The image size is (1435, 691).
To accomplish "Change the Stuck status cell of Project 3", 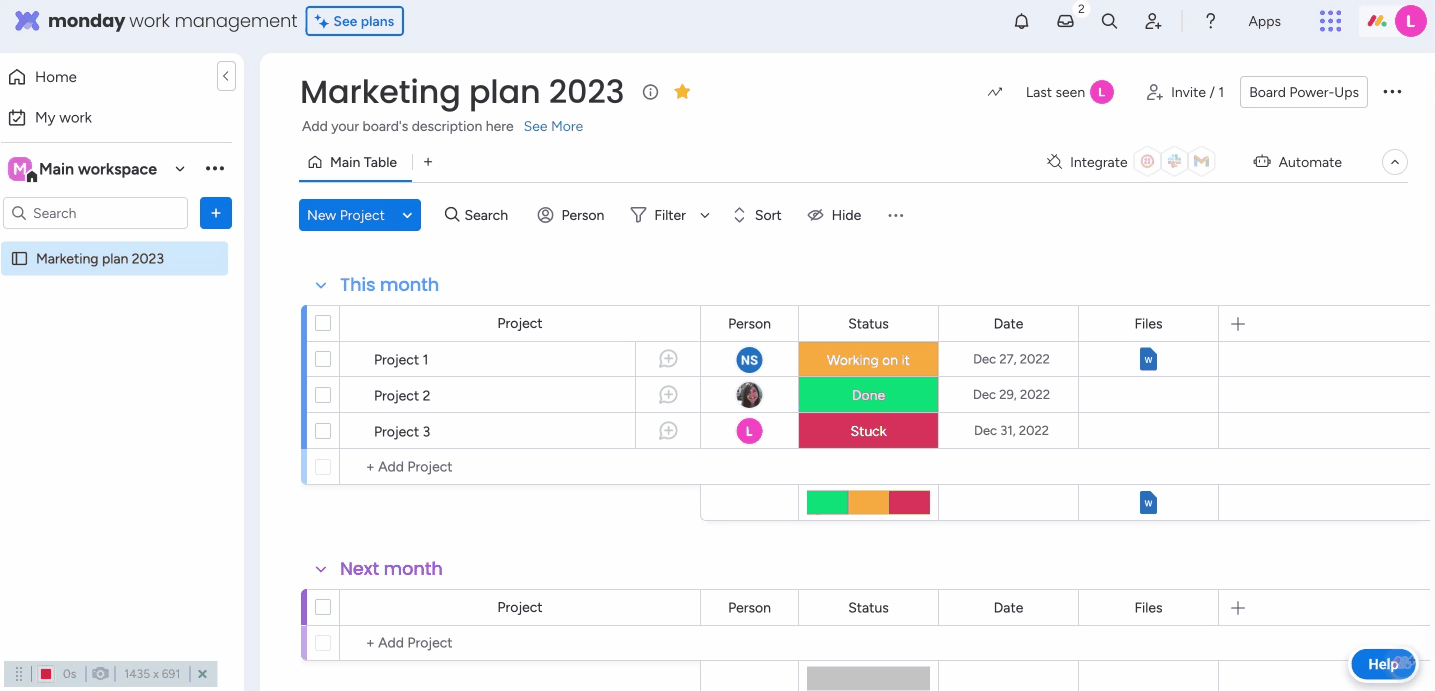I will click(x=868, y=431).
